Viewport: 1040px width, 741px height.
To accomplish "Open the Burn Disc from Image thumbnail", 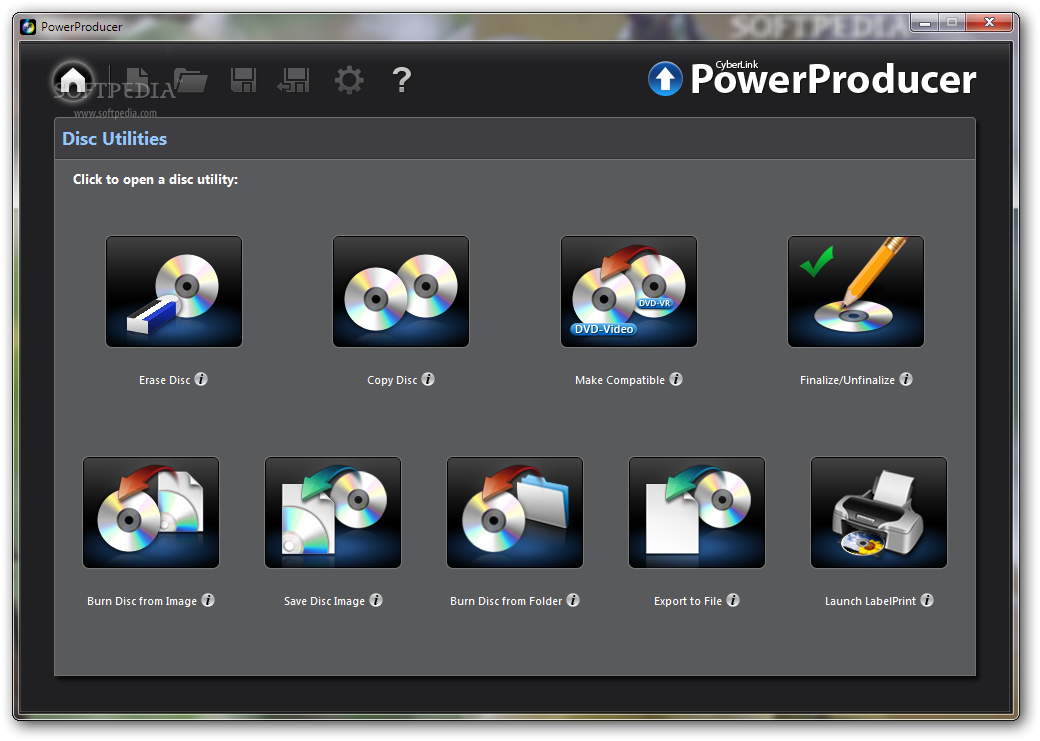I will tap(151, 512).
